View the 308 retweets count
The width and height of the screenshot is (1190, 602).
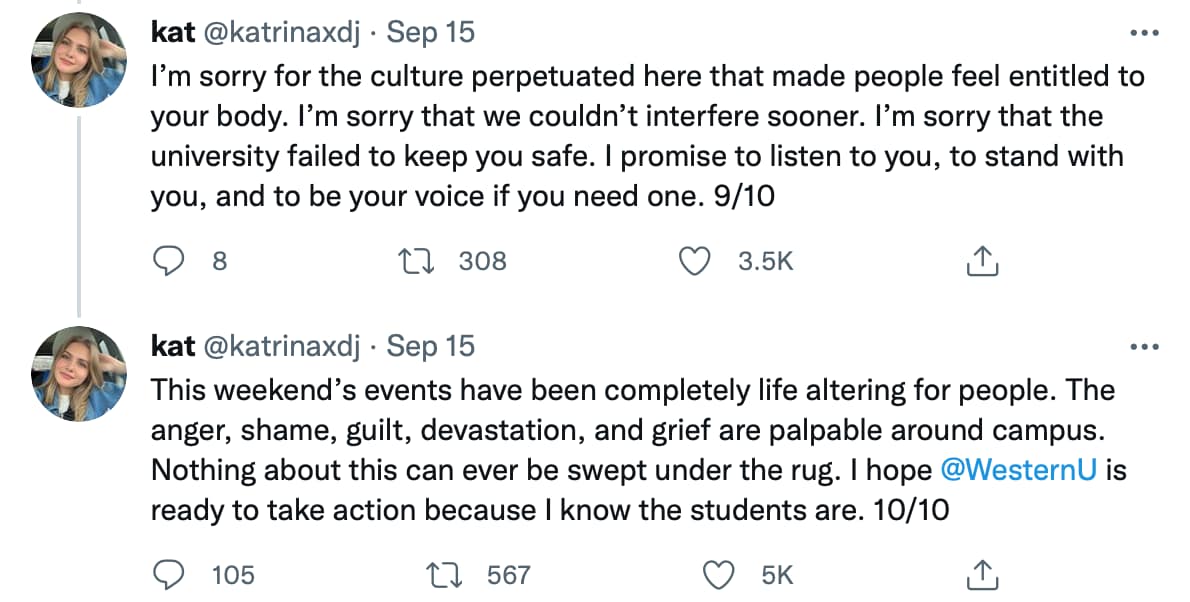coord(482,261)
